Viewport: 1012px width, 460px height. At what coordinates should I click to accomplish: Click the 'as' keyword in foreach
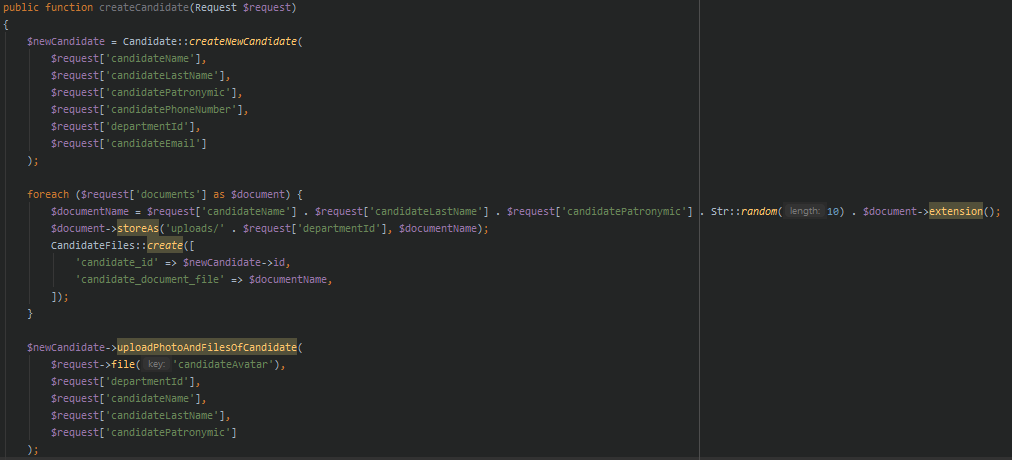click(219, 194)
